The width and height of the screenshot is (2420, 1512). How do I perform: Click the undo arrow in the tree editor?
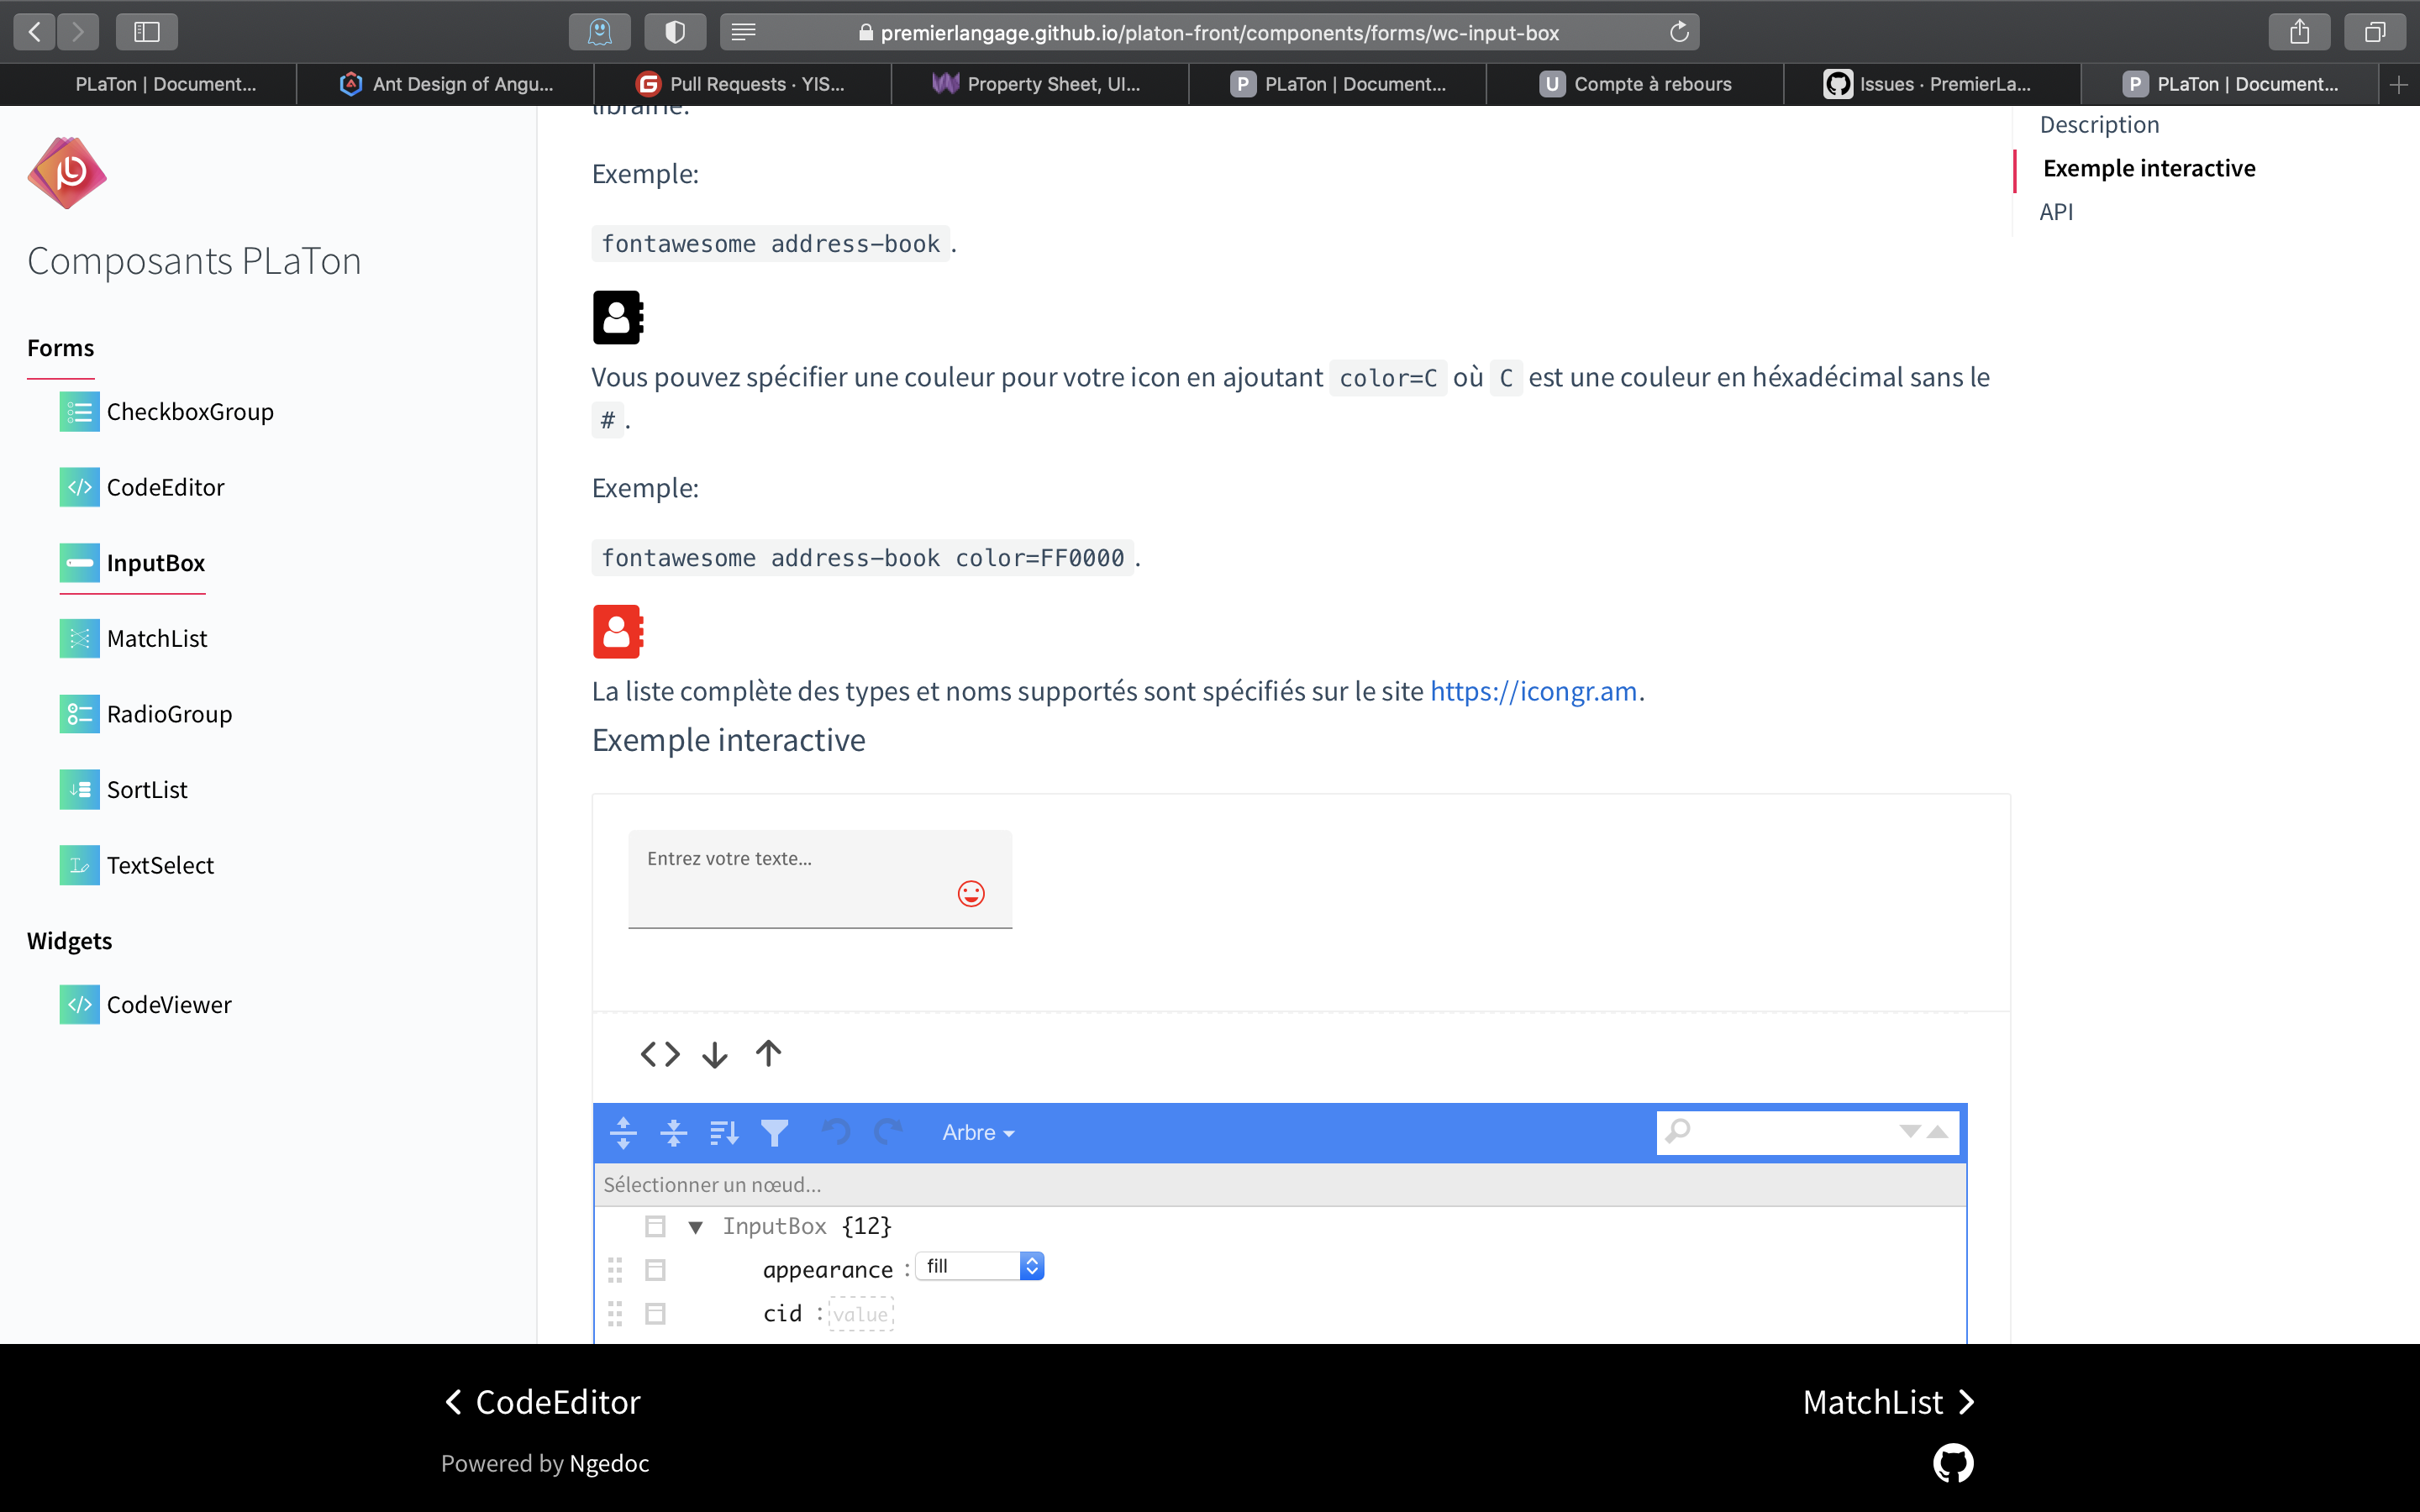[835, 1131]
